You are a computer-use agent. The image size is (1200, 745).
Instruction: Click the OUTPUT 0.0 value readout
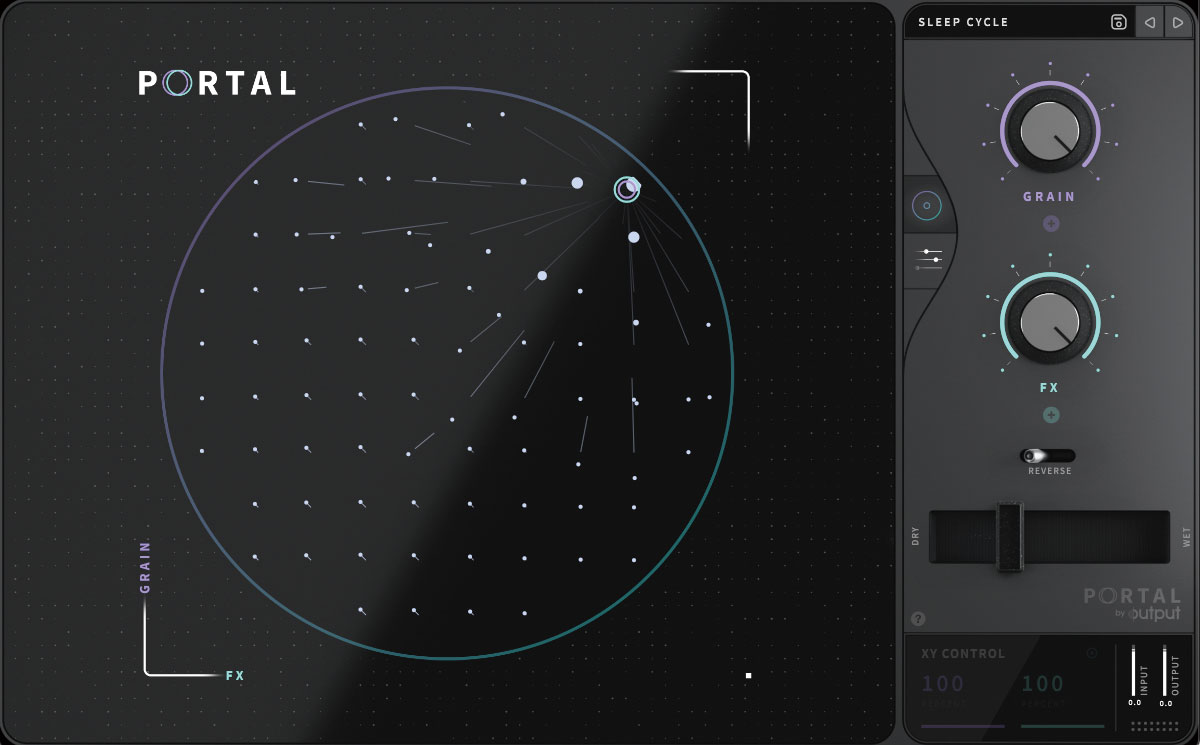(x=1166, y=703)
